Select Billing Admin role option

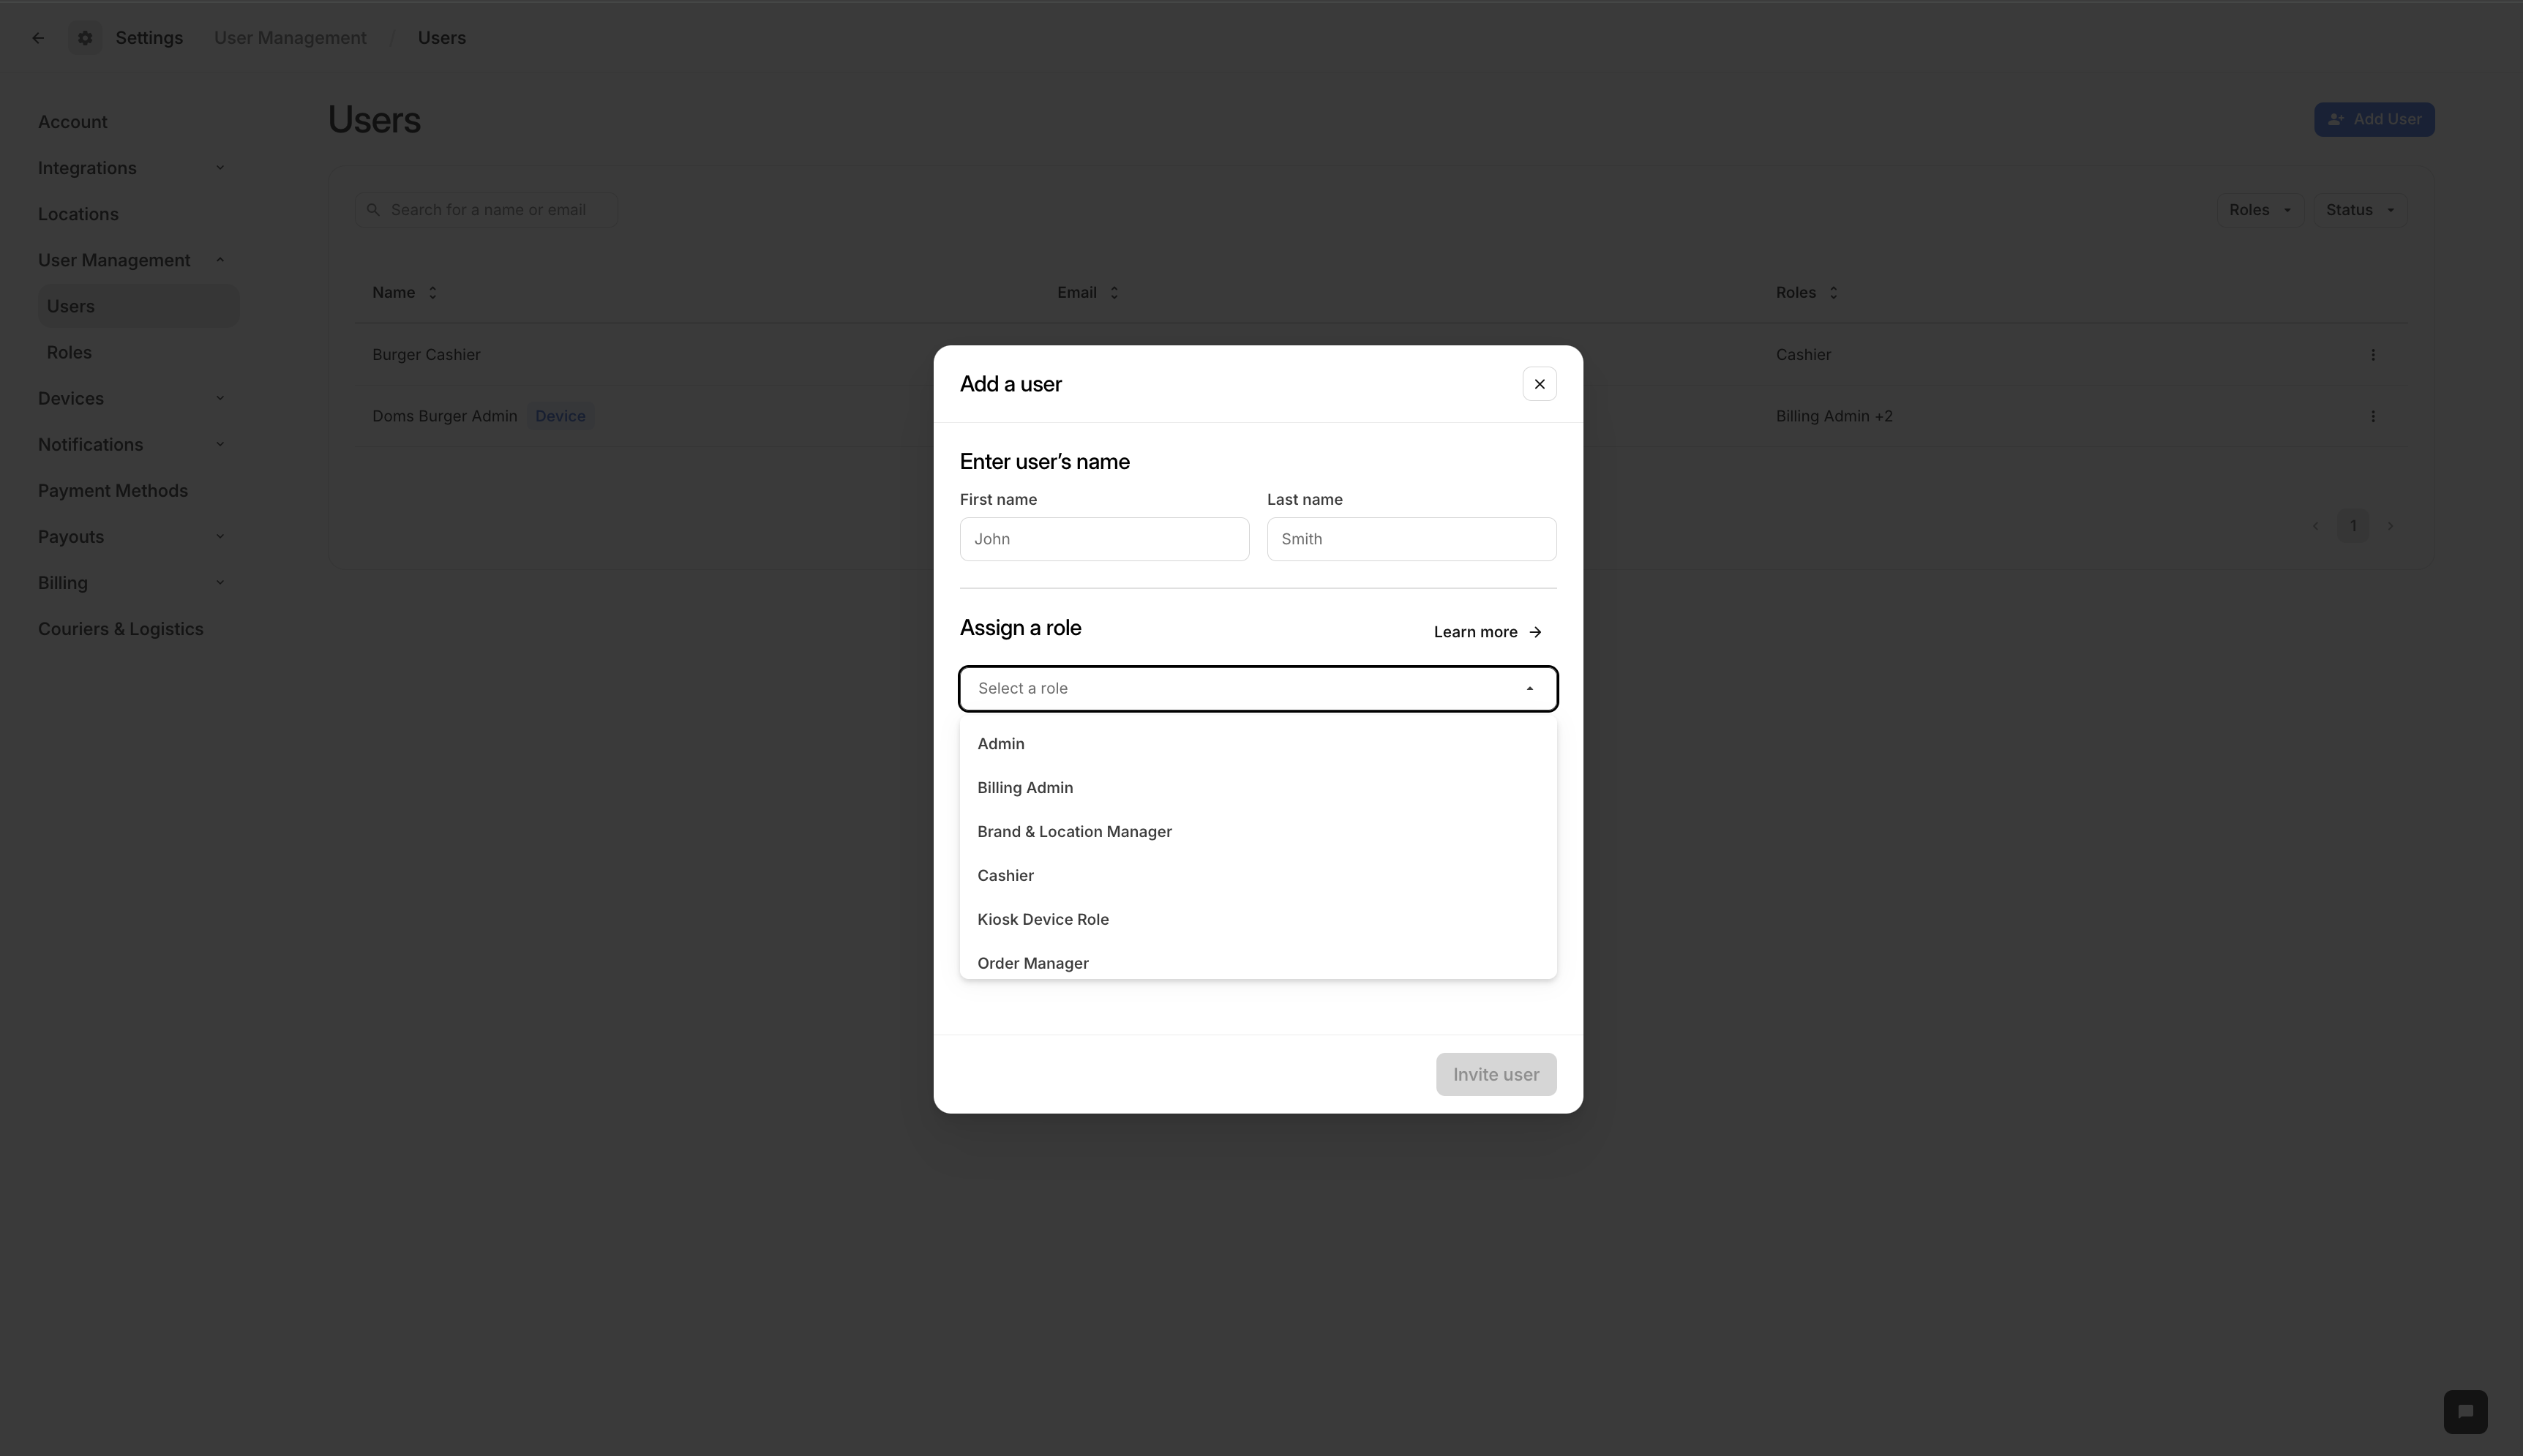click(1257, 788)
